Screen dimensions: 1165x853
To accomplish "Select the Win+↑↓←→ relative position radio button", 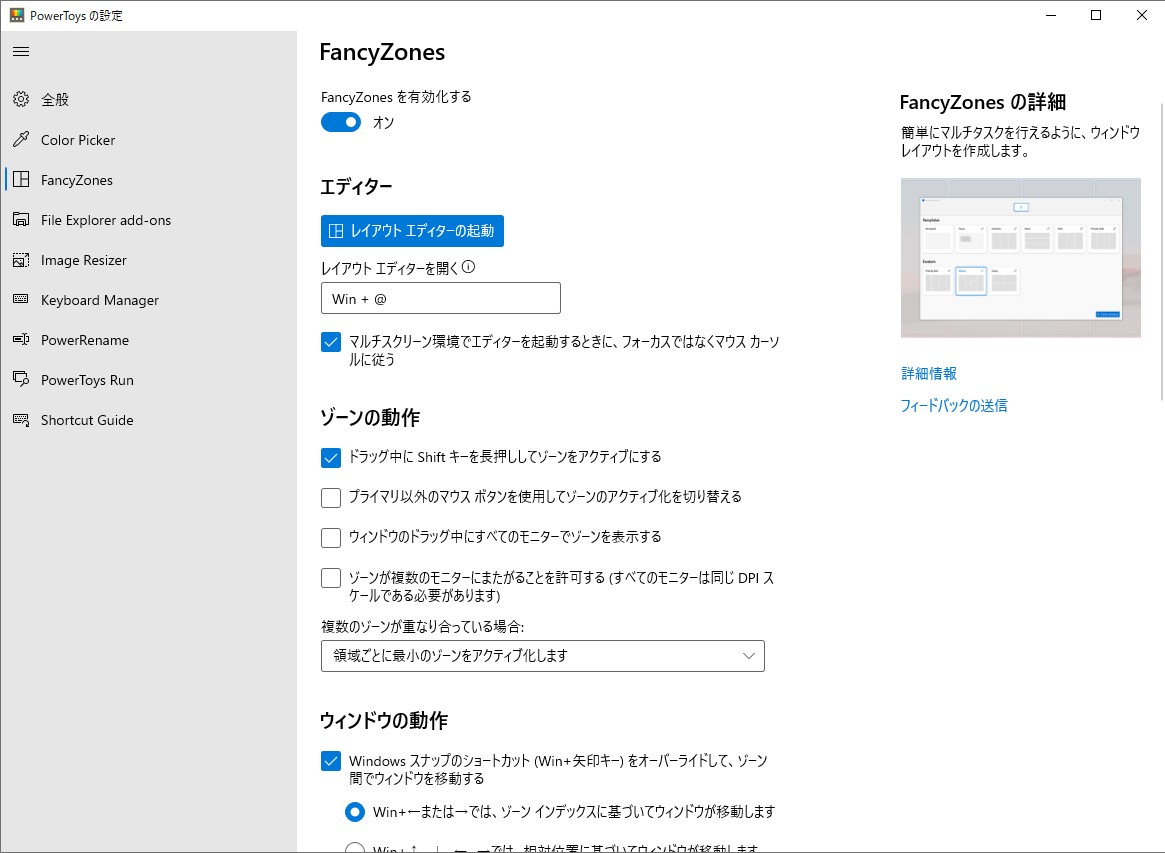I will 355,849.
